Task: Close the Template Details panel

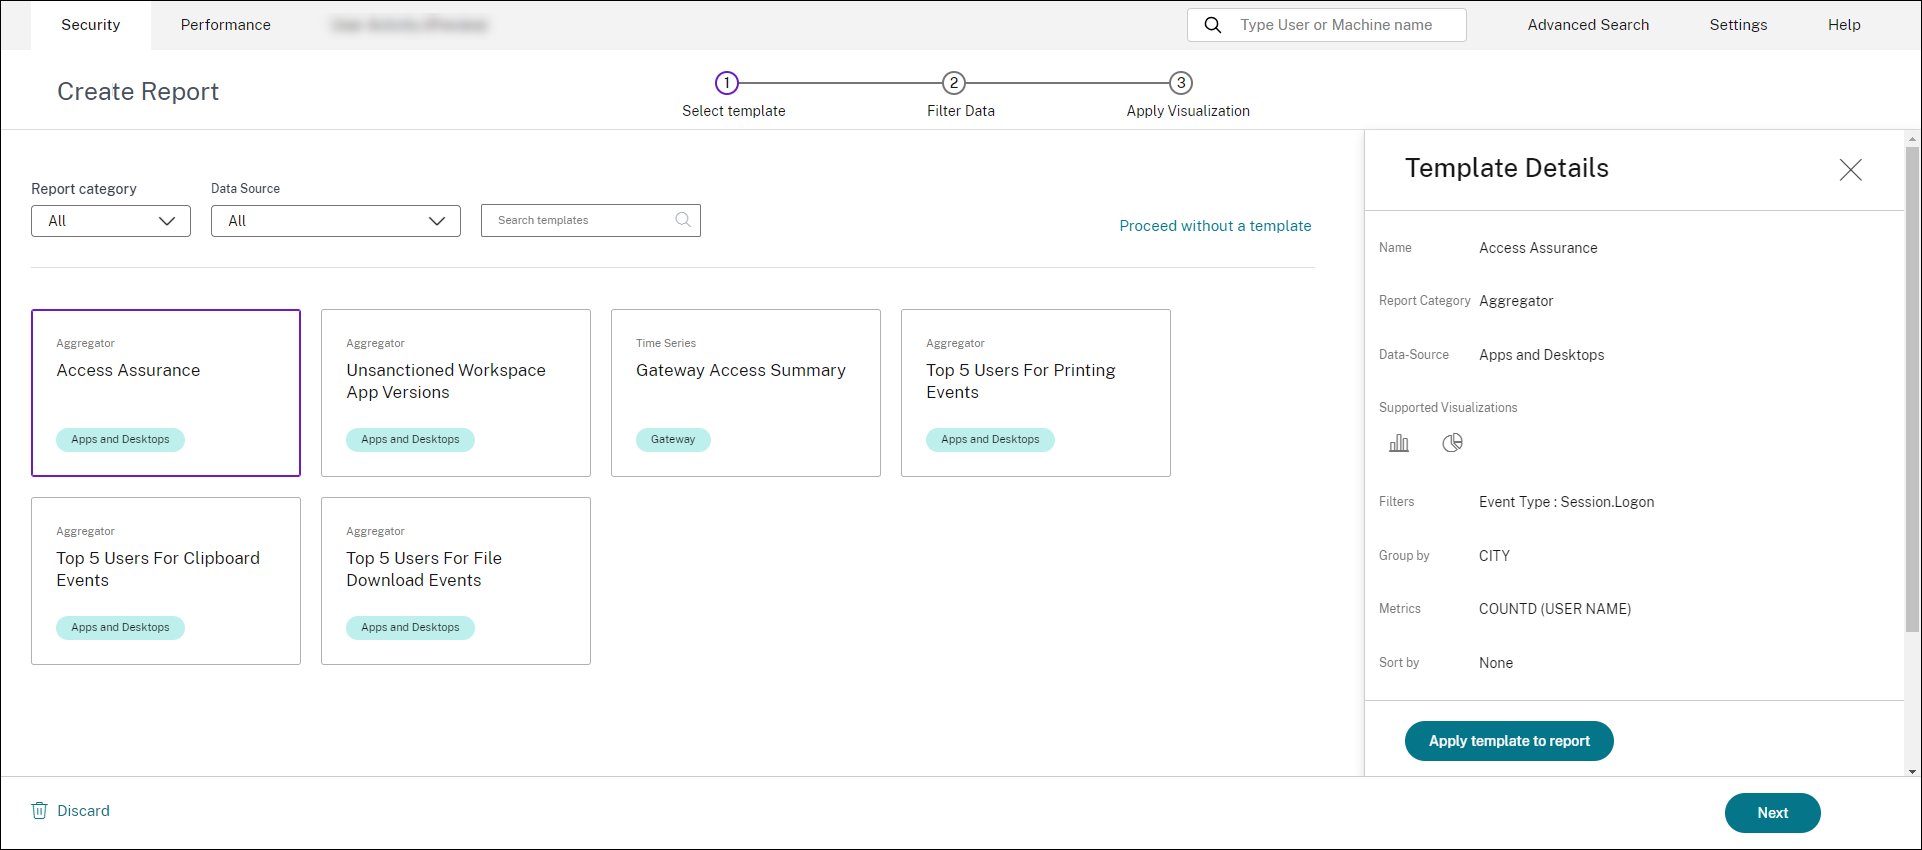Action: coord(1850,170)
